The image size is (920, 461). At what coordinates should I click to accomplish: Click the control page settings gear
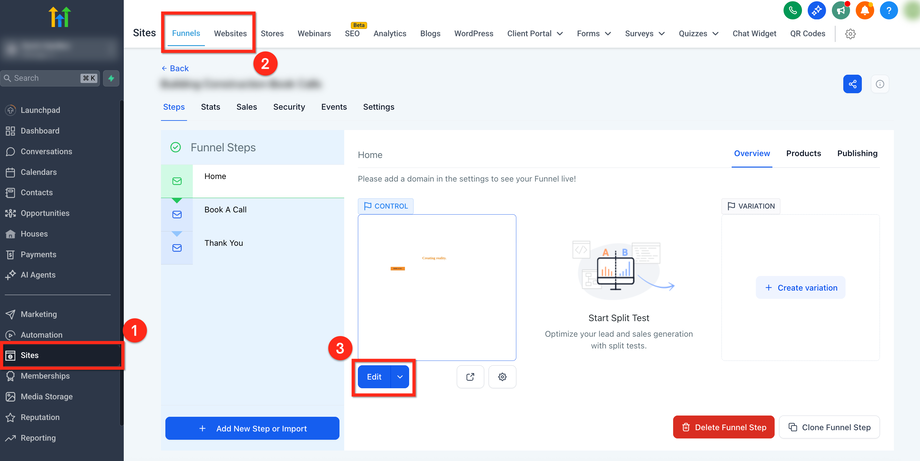(502, 377)
